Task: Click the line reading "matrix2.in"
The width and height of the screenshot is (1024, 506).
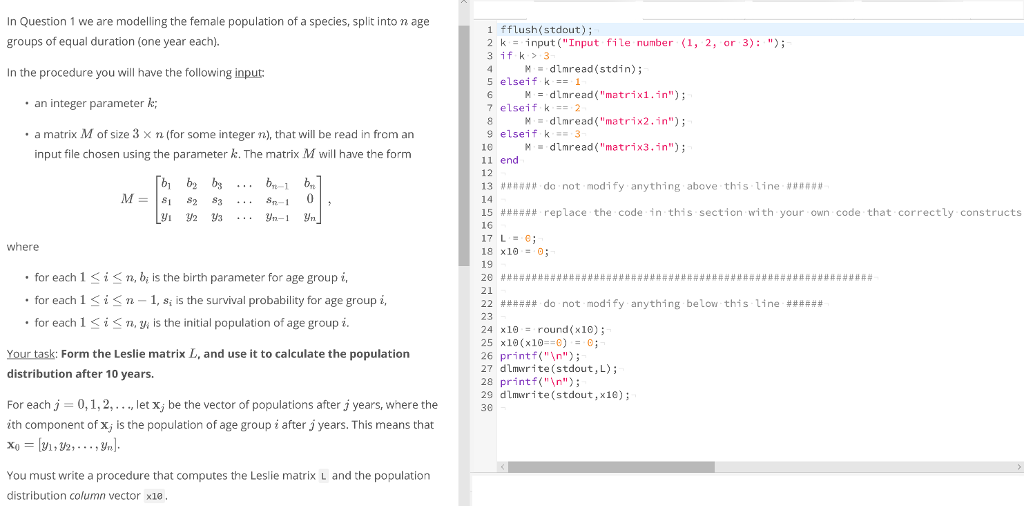Action: (606, 121)
